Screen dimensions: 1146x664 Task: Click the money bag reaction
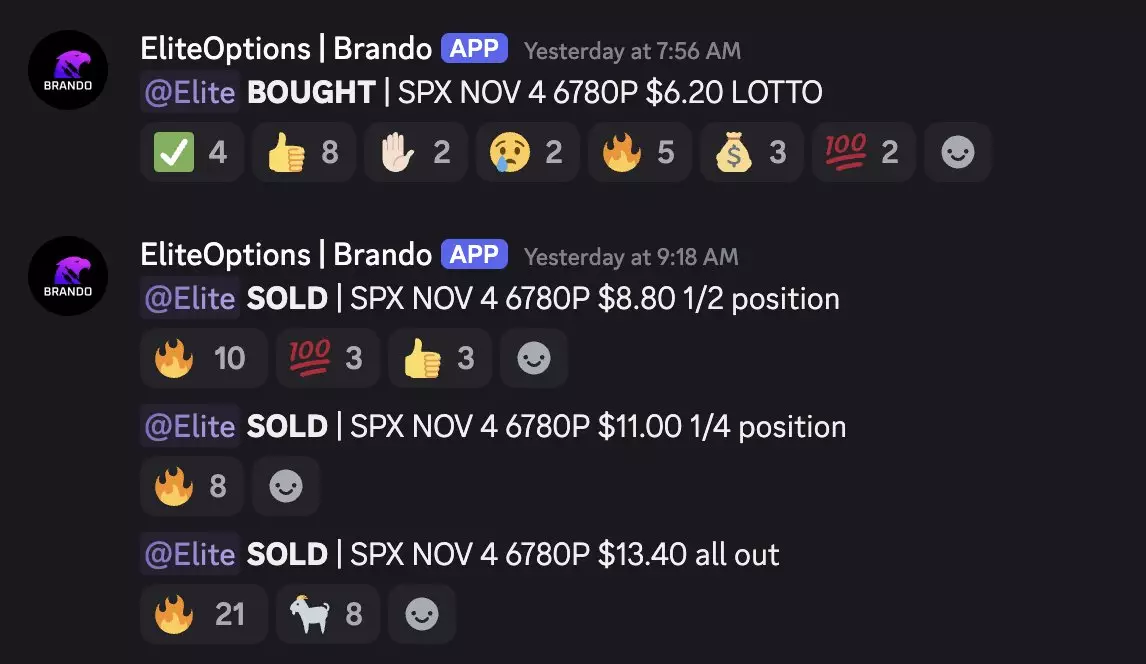(x=751, y=152)
